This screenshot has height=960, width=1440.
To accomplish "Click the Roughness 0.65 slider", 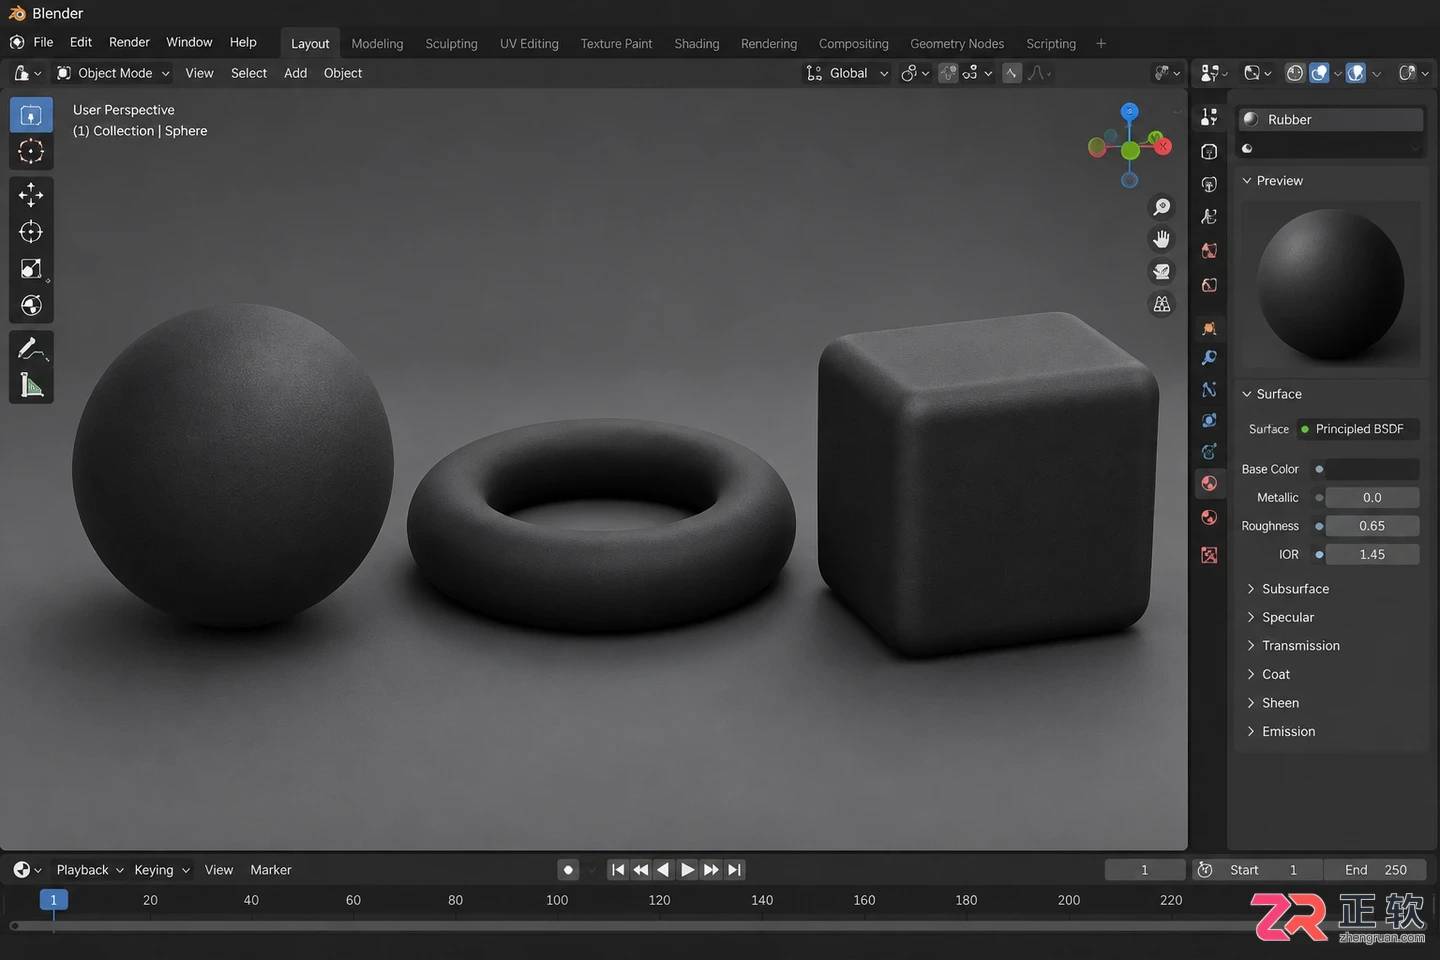I will point(1373,526).
